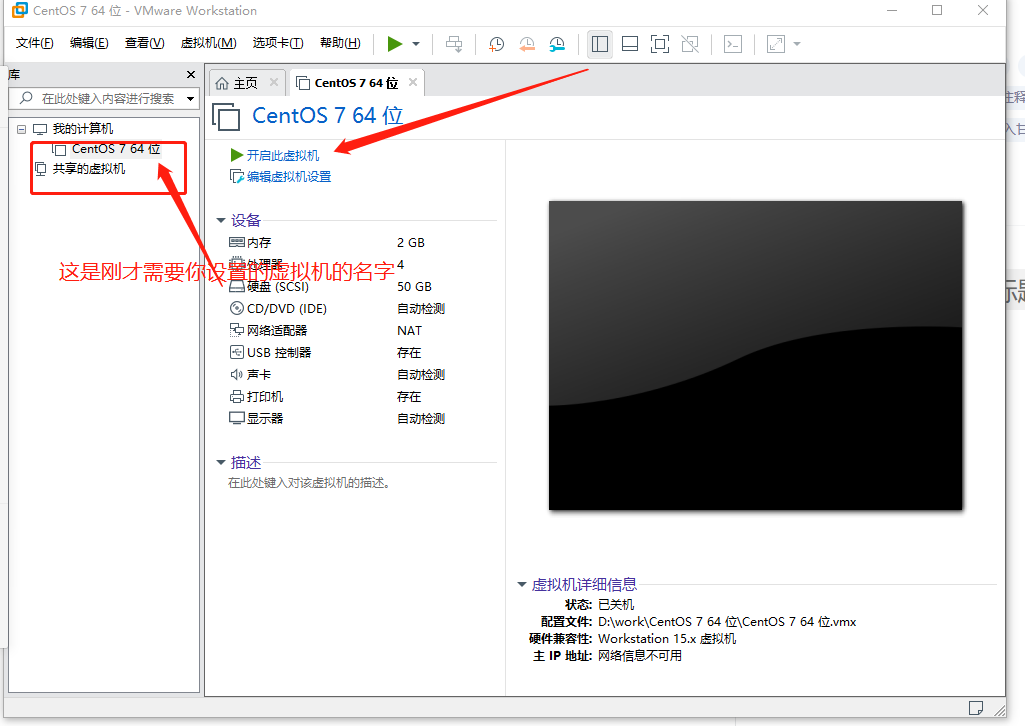
Task: Open the 虚拟机(M) menu
Action: (209, 43)
